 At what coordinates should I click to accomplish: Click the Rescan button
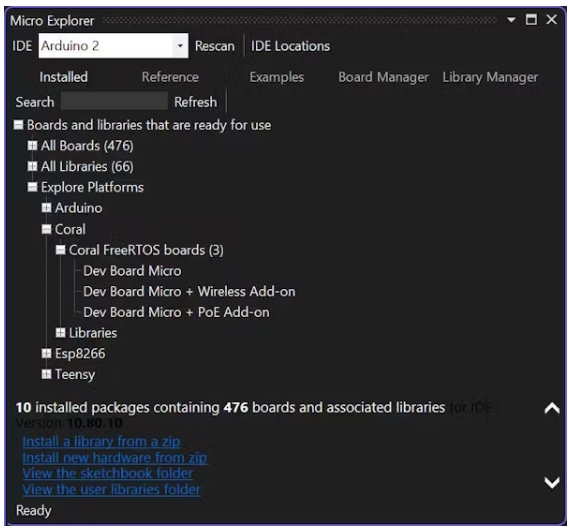pos(215,46)
